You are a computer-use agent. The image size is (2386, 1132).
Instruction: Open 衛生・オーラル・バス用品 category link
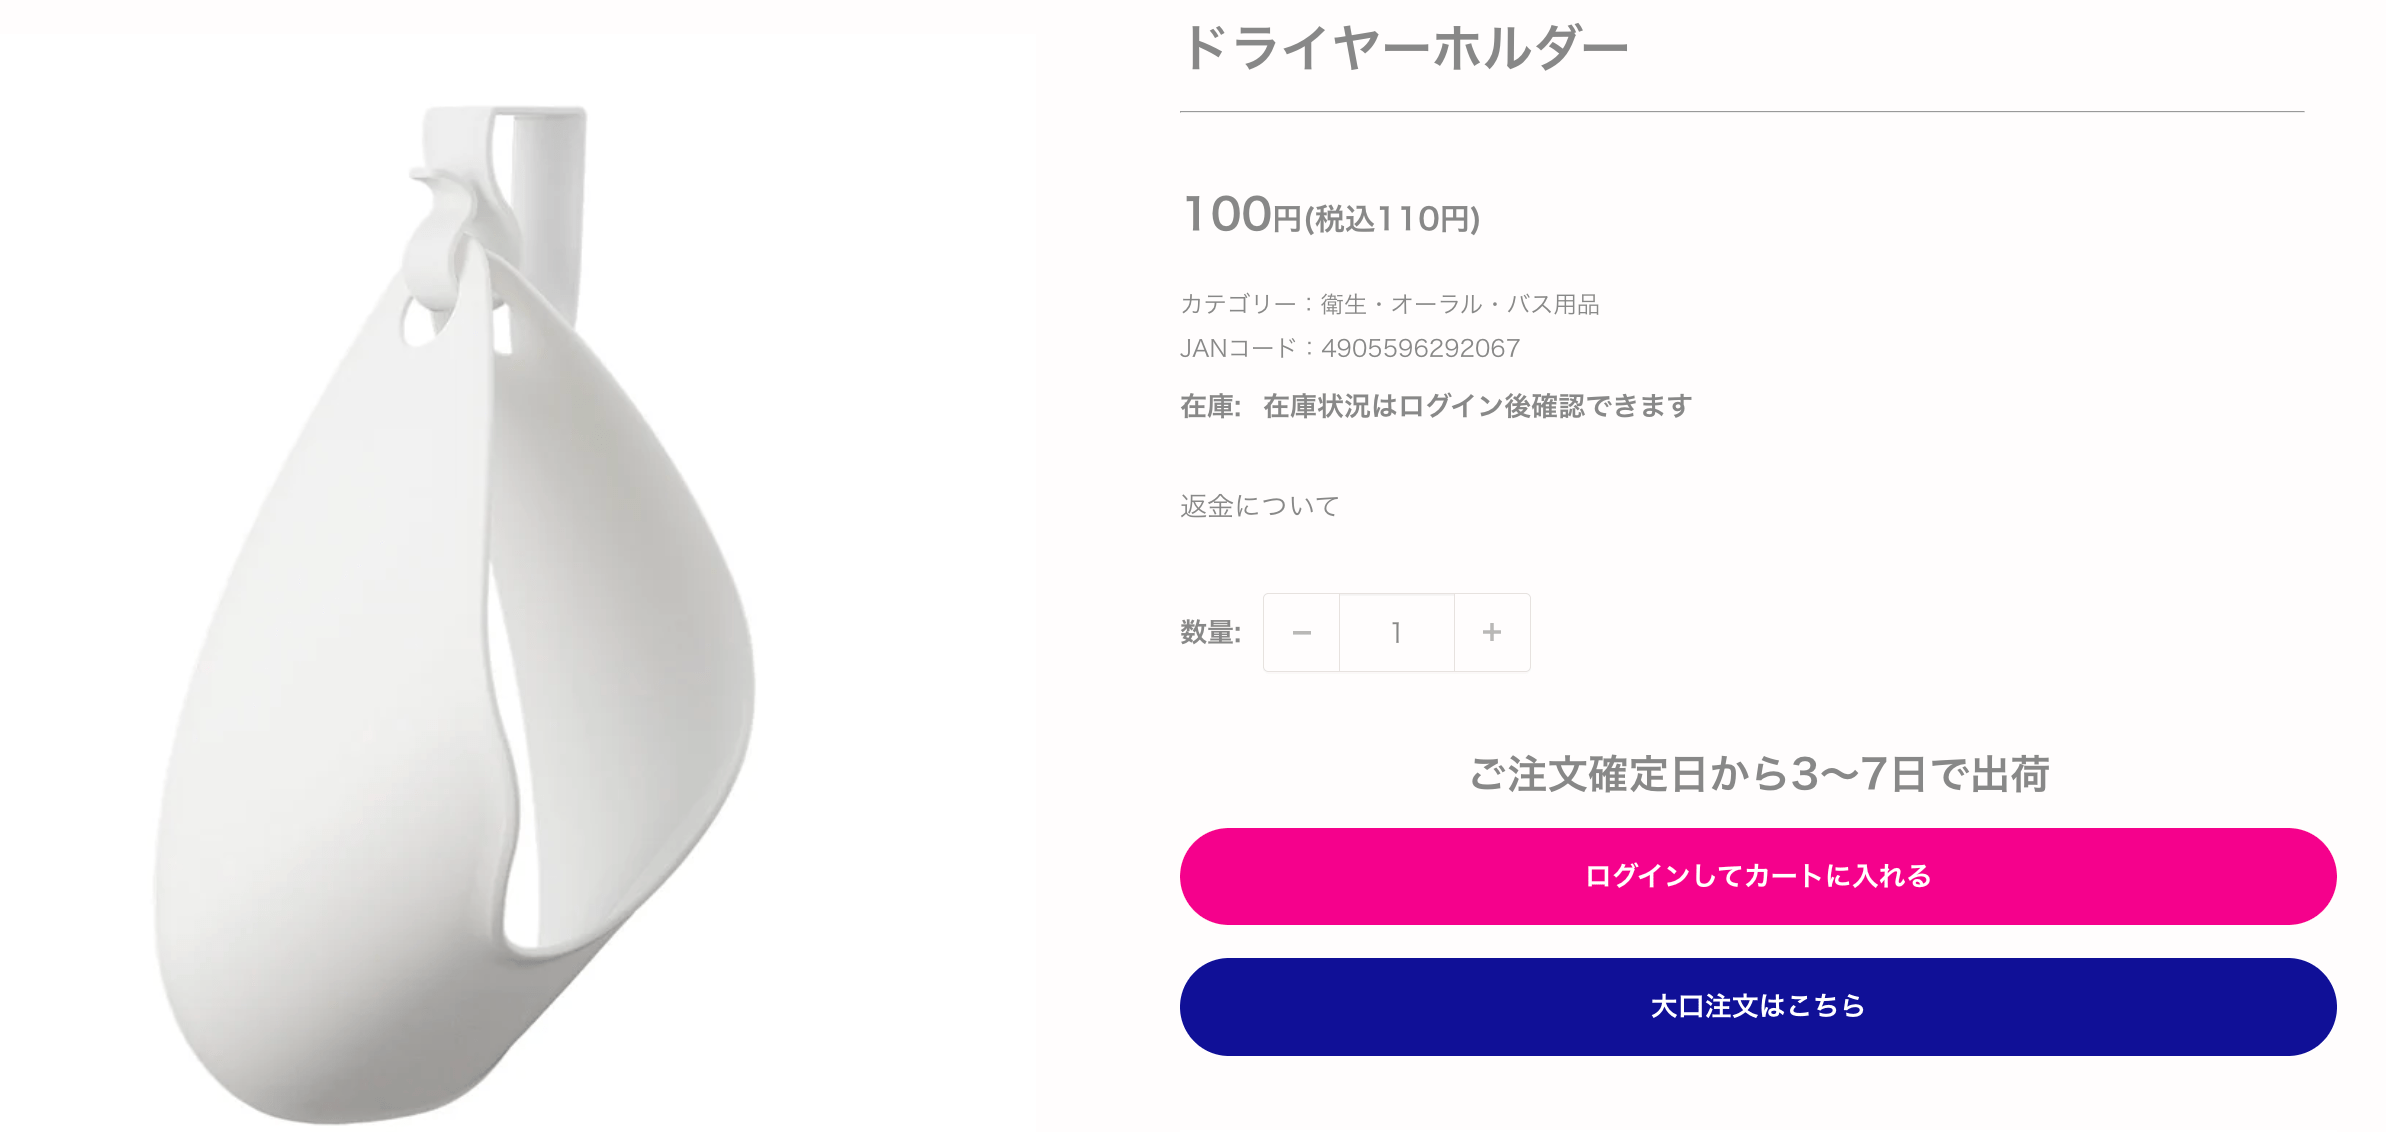point(1460,304)
